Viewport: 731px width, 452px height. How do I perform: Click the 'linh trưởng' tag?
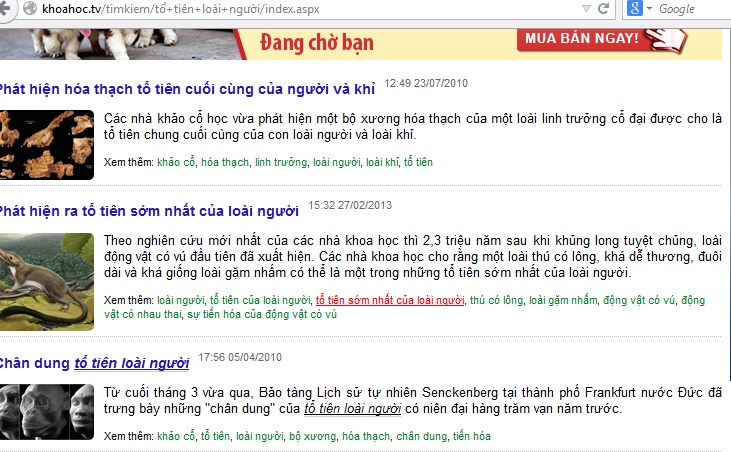[281, 162]
